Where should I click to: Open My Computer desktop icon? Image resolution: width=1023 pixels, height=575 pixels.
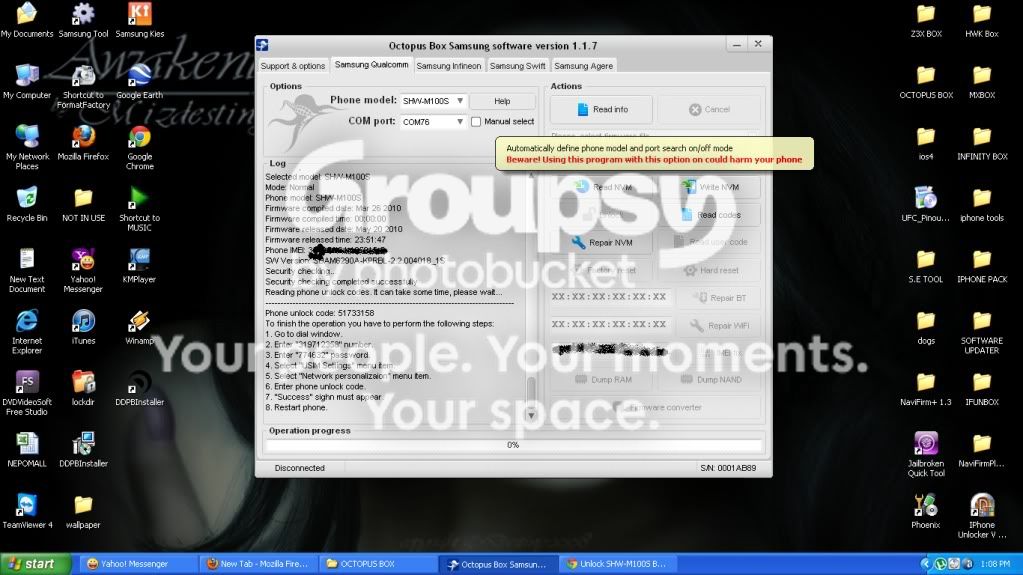27,81
